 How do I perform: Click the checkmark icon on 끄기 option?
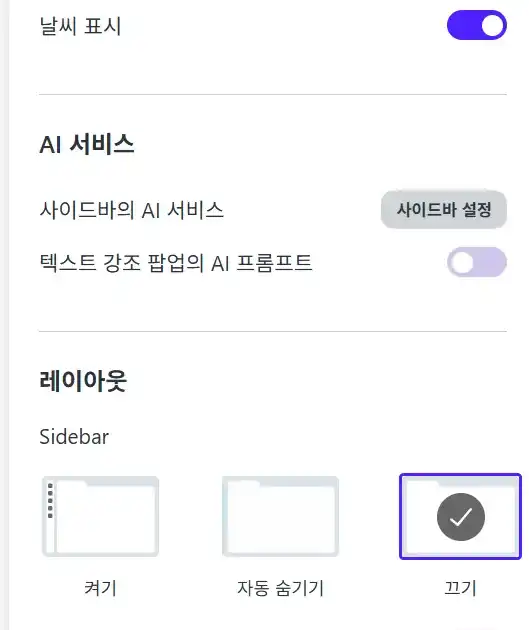461,517
